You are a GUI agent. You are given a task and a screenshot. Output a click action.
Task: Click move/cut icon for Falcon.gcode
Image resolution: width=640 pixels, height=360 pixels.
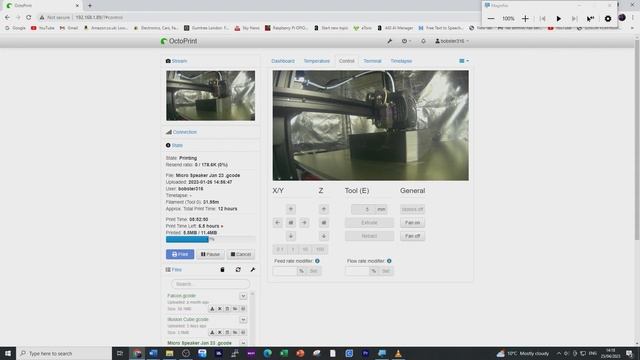pyautogui.click(x=220, y=309)
